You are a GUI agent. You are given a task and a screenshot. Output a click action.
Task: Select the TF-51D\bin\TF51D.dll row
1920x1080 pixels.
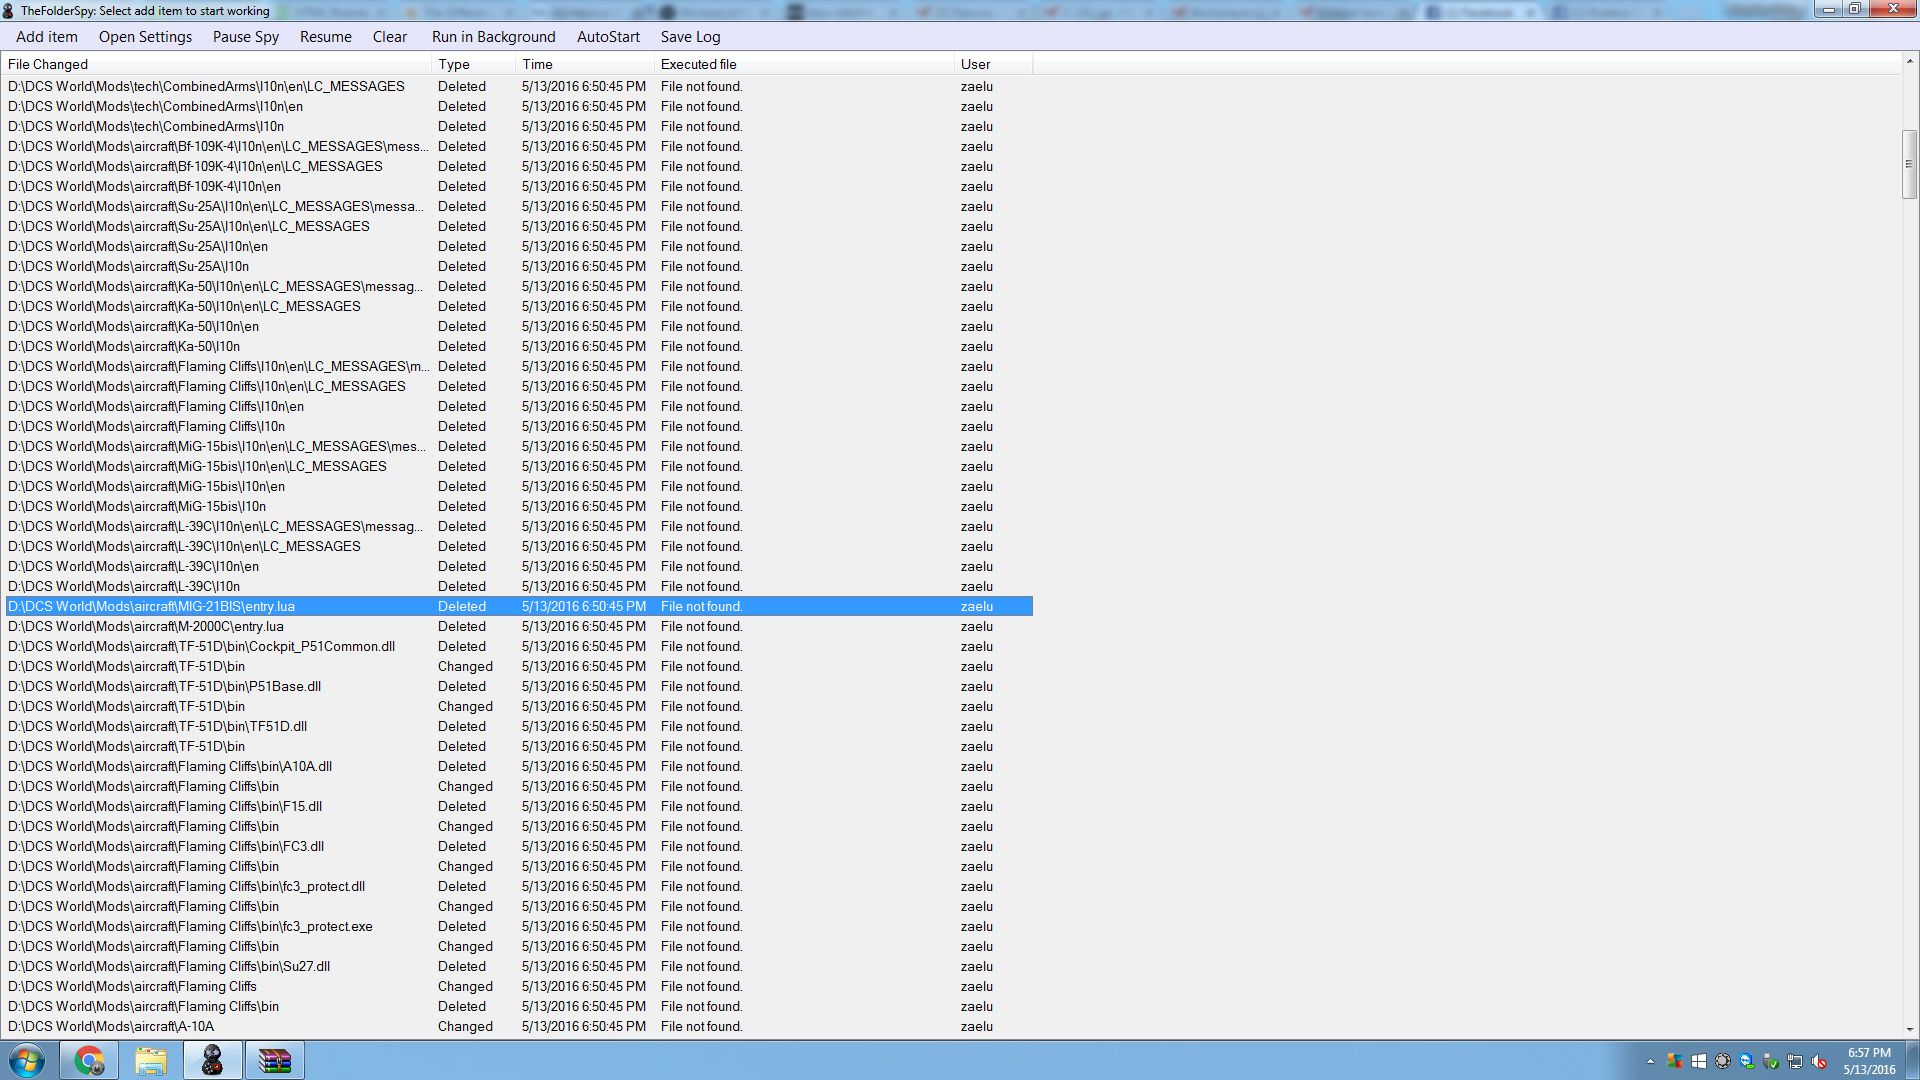pyautogui.click(x=519, y=726)
